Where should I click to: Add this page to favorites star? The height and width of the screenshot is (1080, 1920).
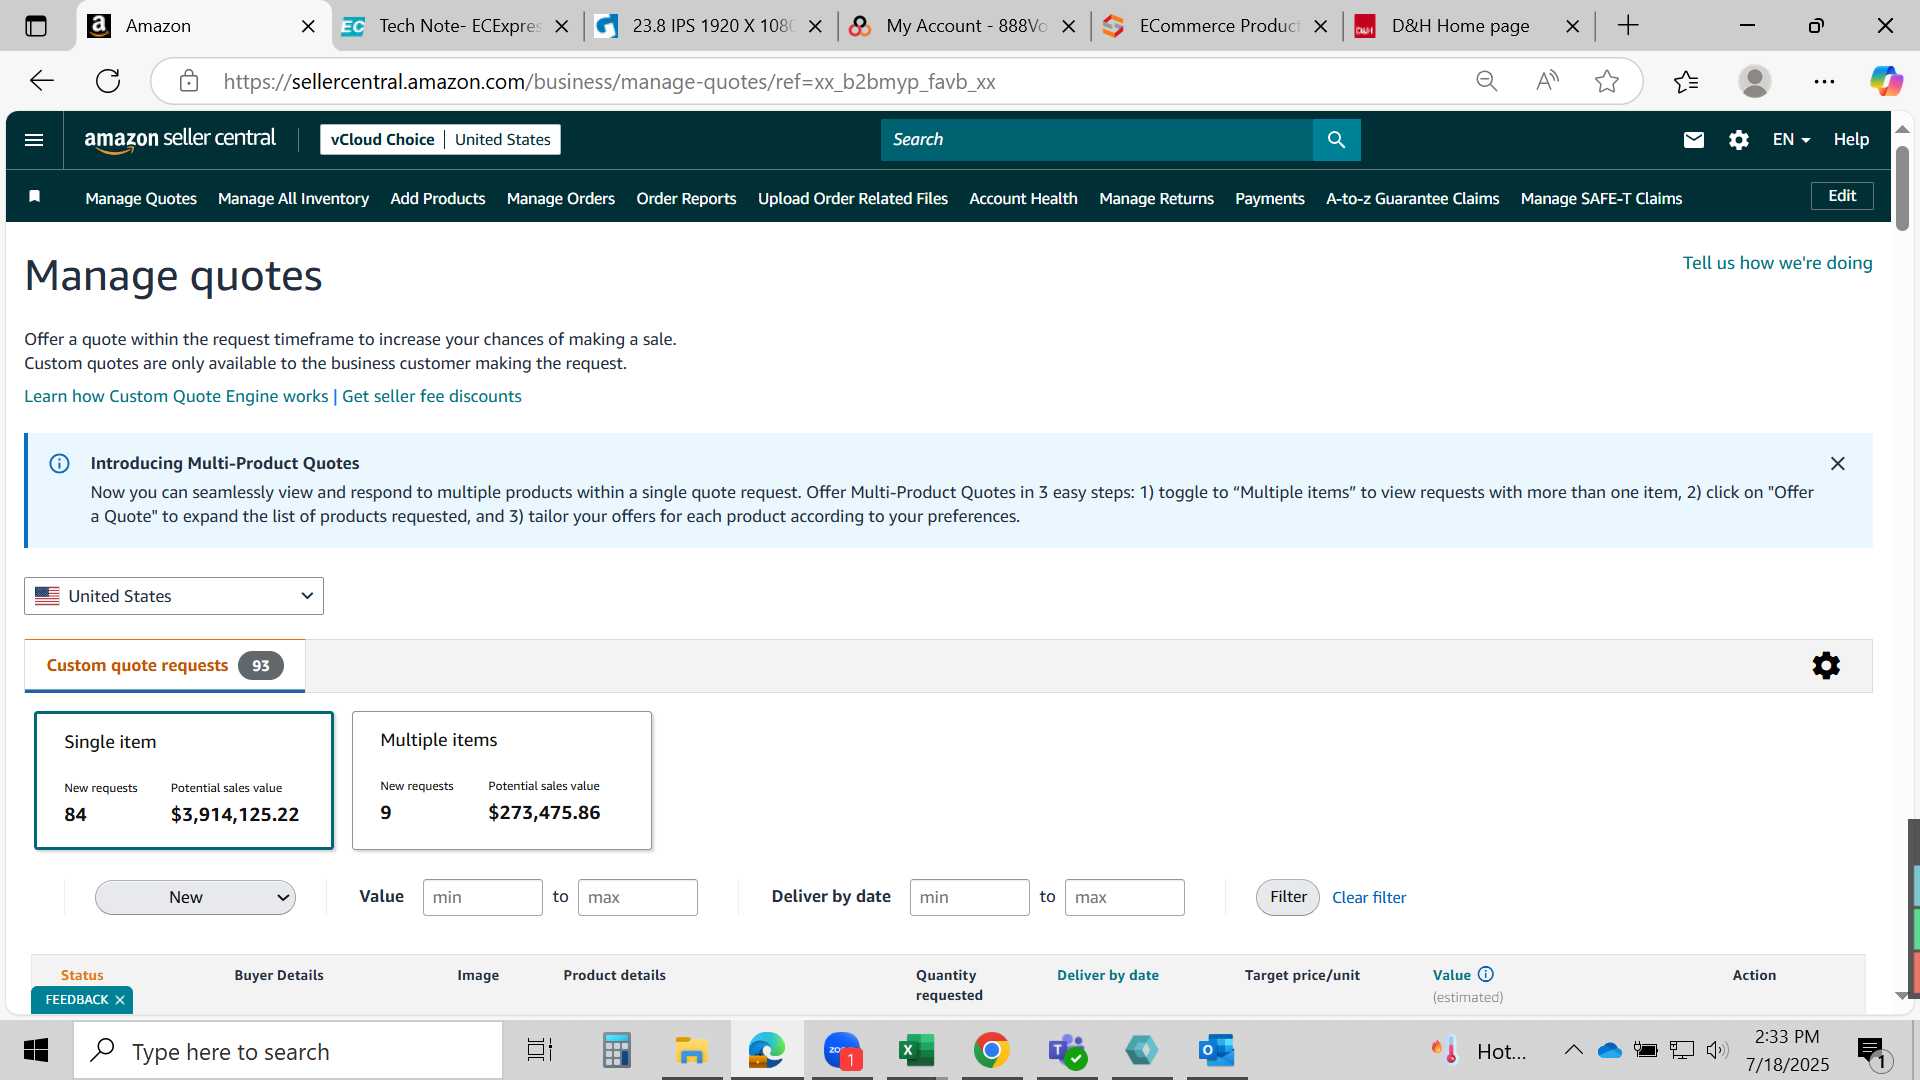tap(1607, 81)
